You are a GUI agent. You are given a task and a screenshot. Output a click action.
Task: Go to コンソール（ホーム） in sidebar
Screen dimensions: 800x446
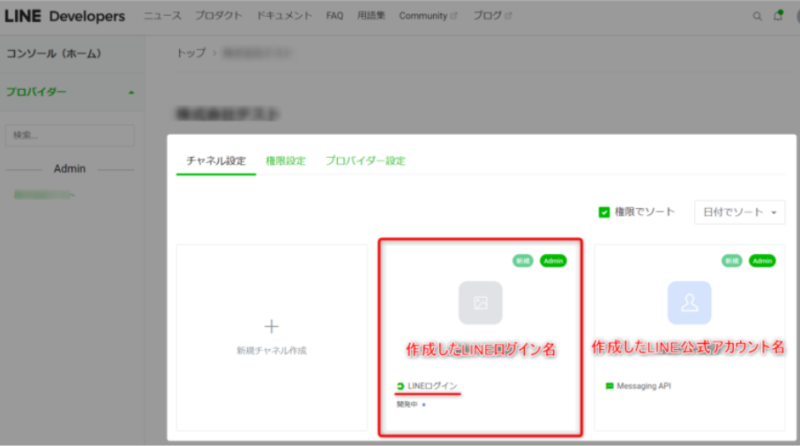(x=54, y=54)
